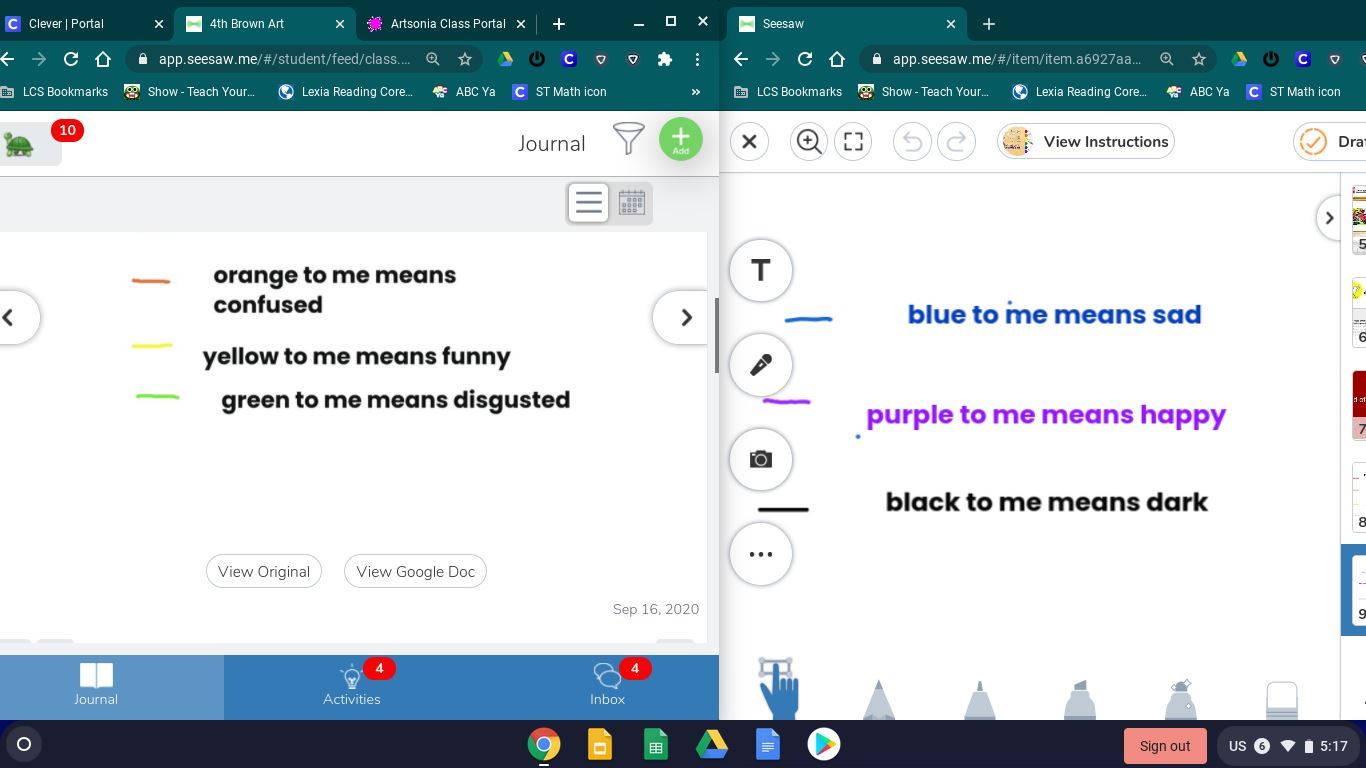Screen dimensions: 1366x768
Task: Enter fullscreen canvas mode
Action: 853,142
